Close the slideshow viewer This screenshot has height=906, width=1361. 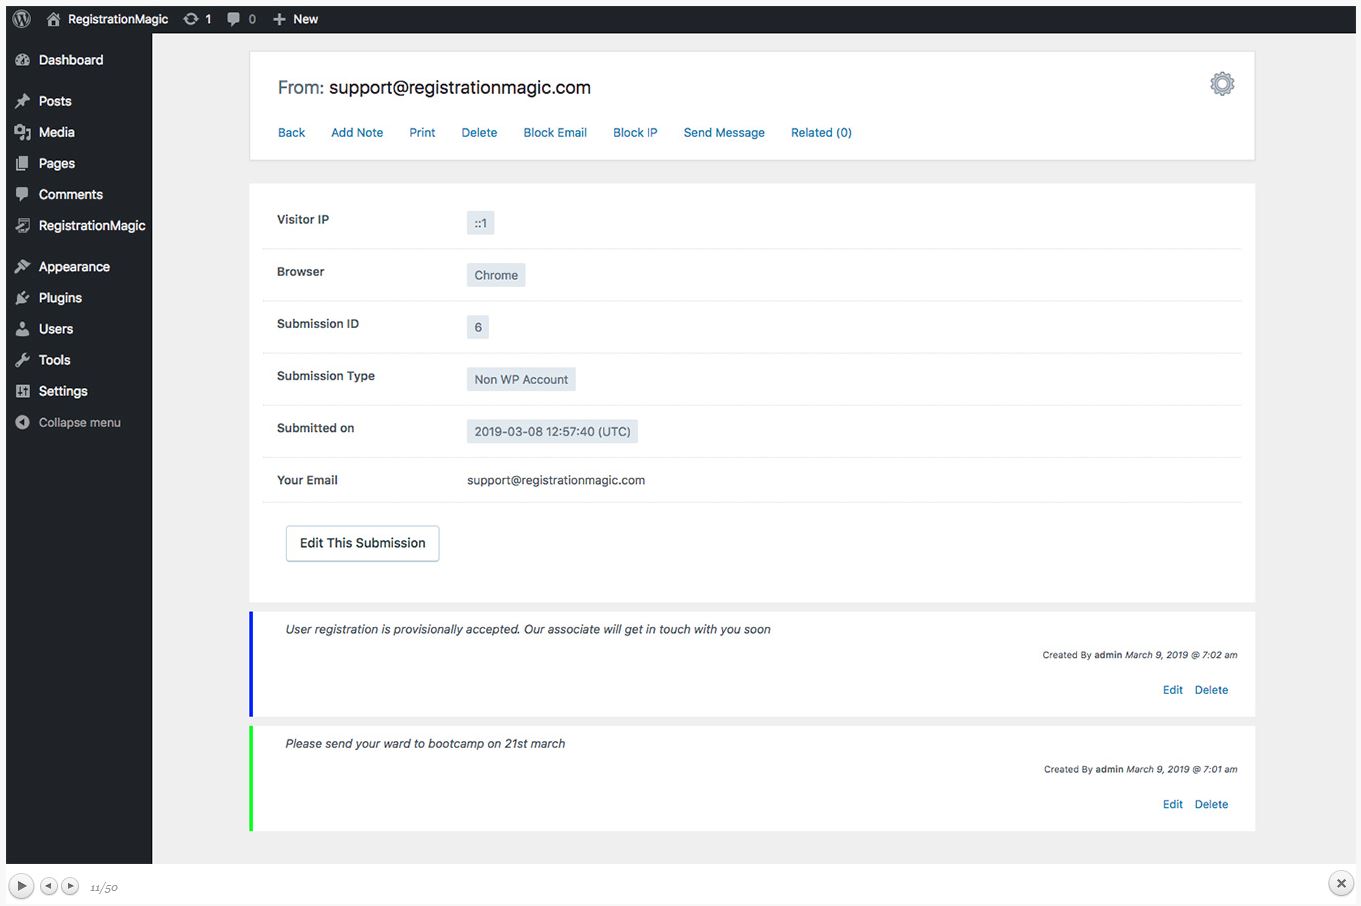pos(1341,884)
